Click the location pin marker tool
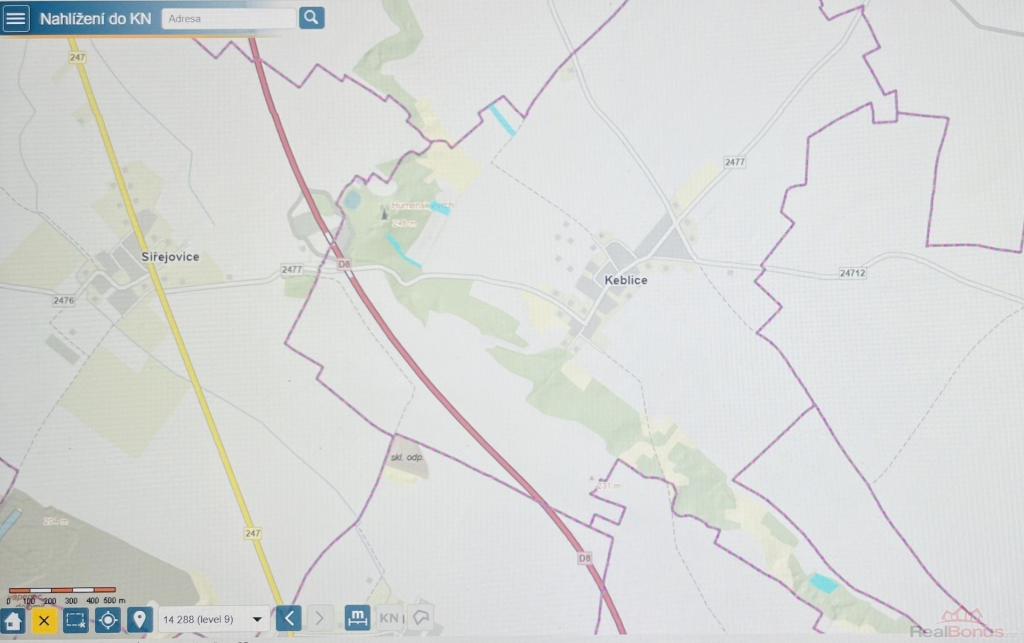The image size is (1024, 643). pos(138,620)
